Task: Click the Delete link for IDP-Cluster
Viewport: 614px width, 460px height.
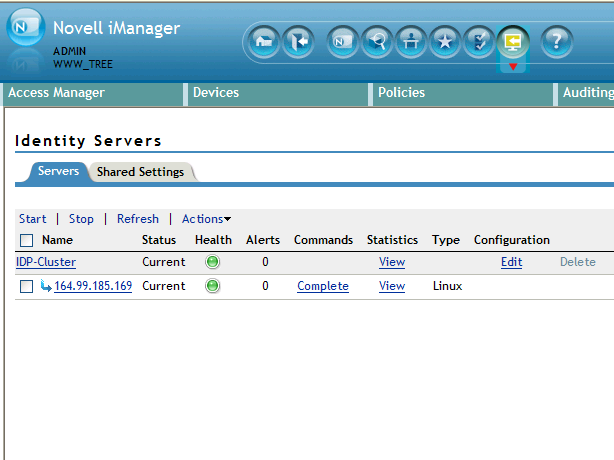Action: (x=578, y=262)
